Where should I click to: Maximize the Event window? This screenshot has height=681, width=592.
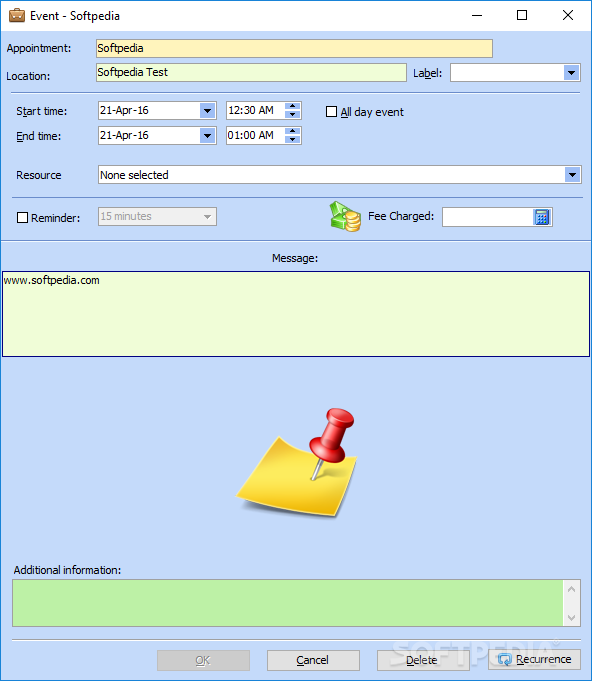[522, 16]
